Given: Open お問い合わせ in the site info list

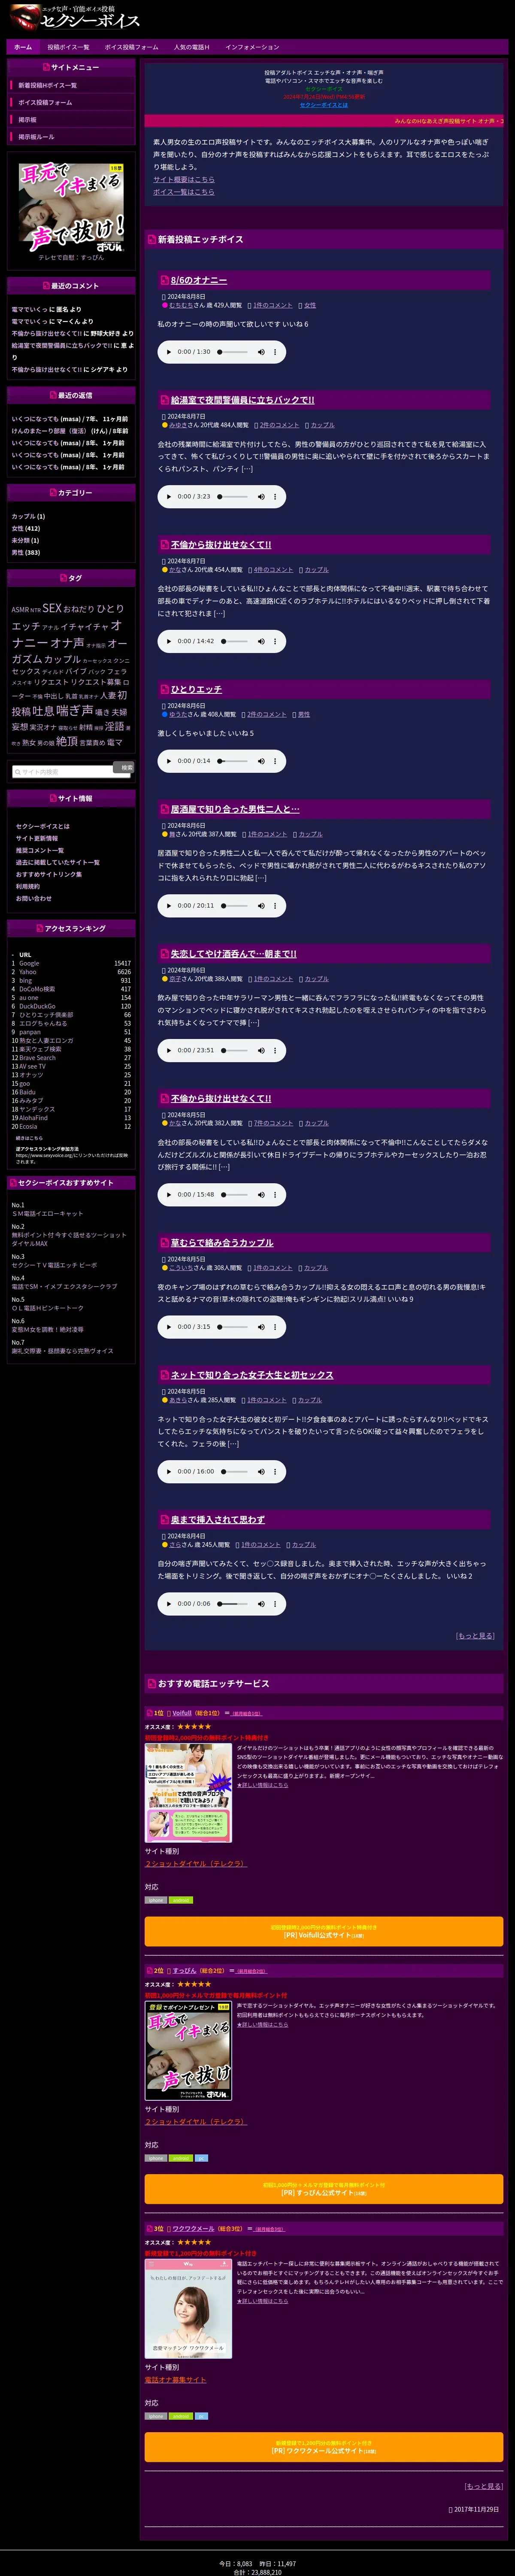Looking at the screenshot, I should tap(34, 898).
